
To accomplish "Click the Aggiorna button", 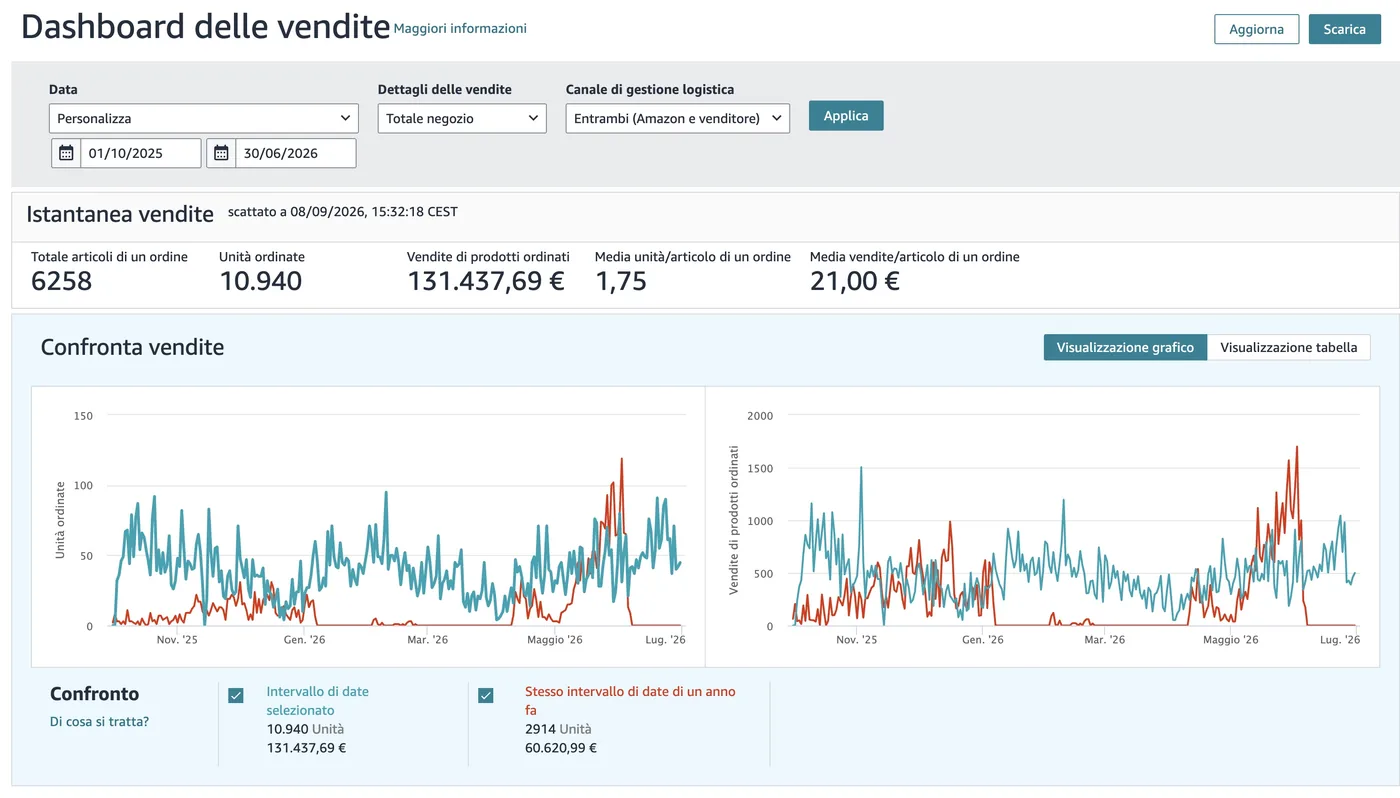I will click(x=1256, y=29).
